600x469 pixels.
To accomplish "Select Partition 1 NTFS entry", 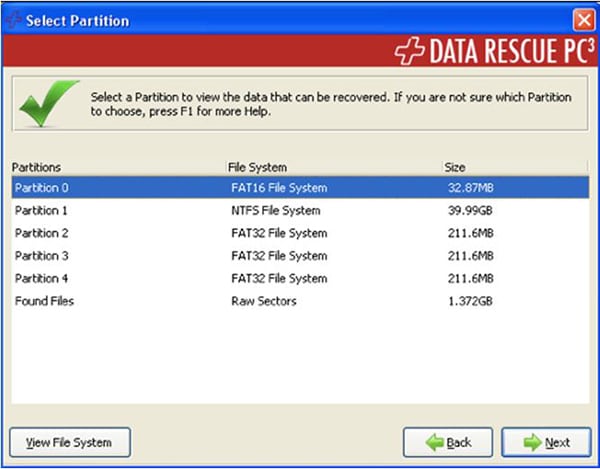I will tap(300, 210).
